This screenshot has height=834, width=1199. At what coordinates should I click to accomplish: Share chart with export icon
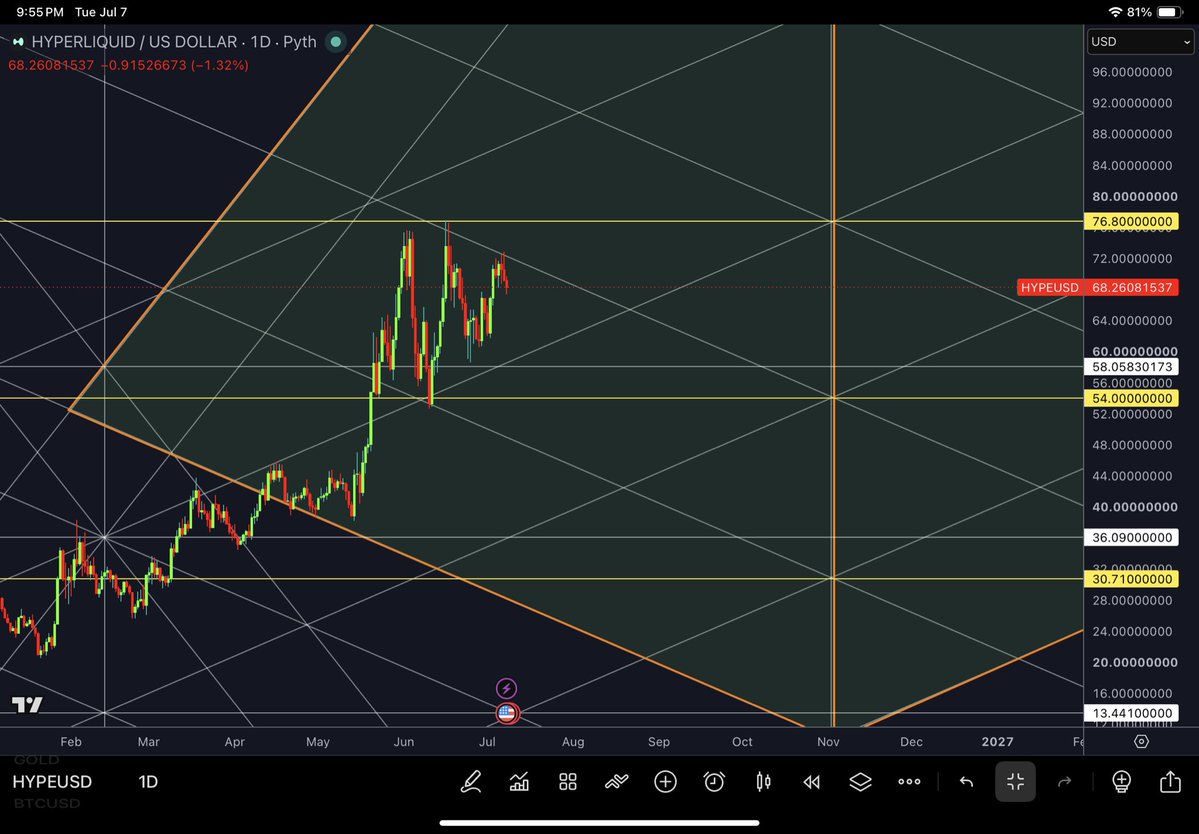point(1170,781)
